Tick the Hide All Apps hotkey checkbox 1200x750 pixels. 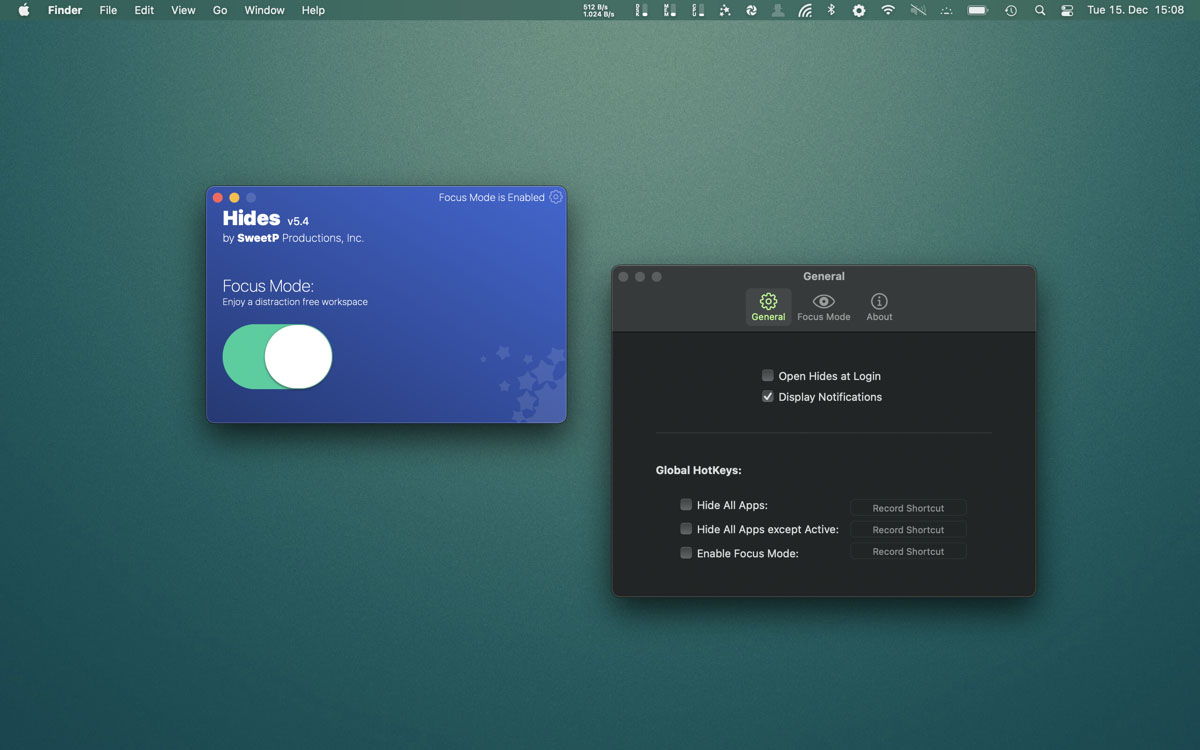pos(686,505)
